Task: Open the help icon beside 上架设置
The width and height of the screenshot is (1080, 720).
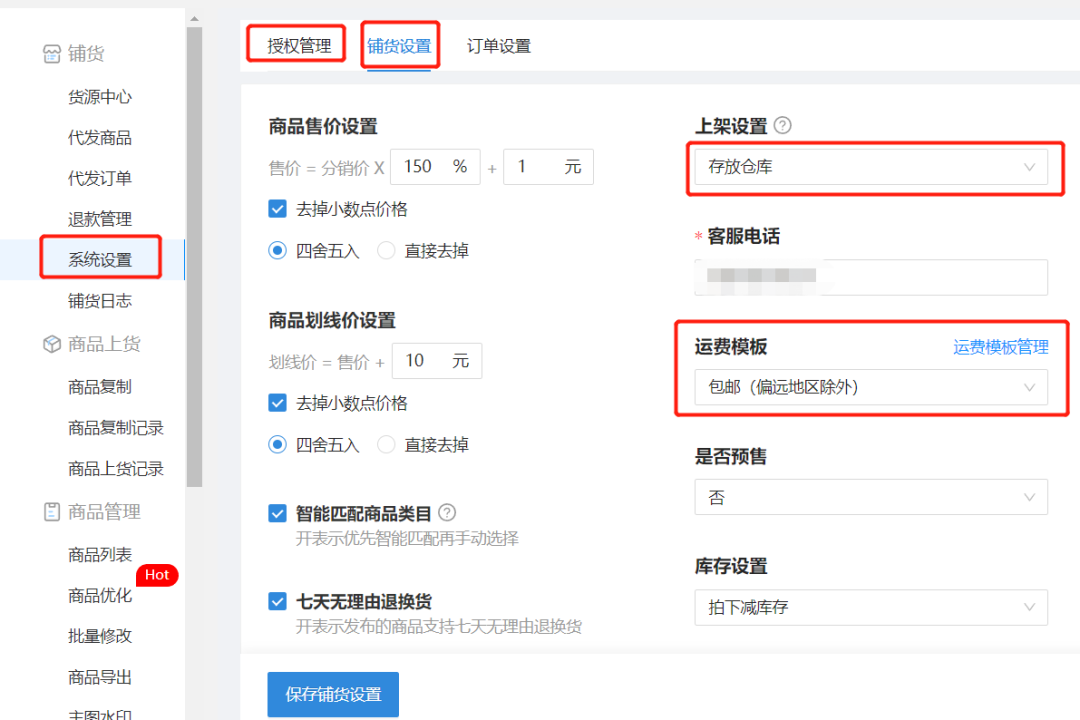Action: (x=783, y=125)
